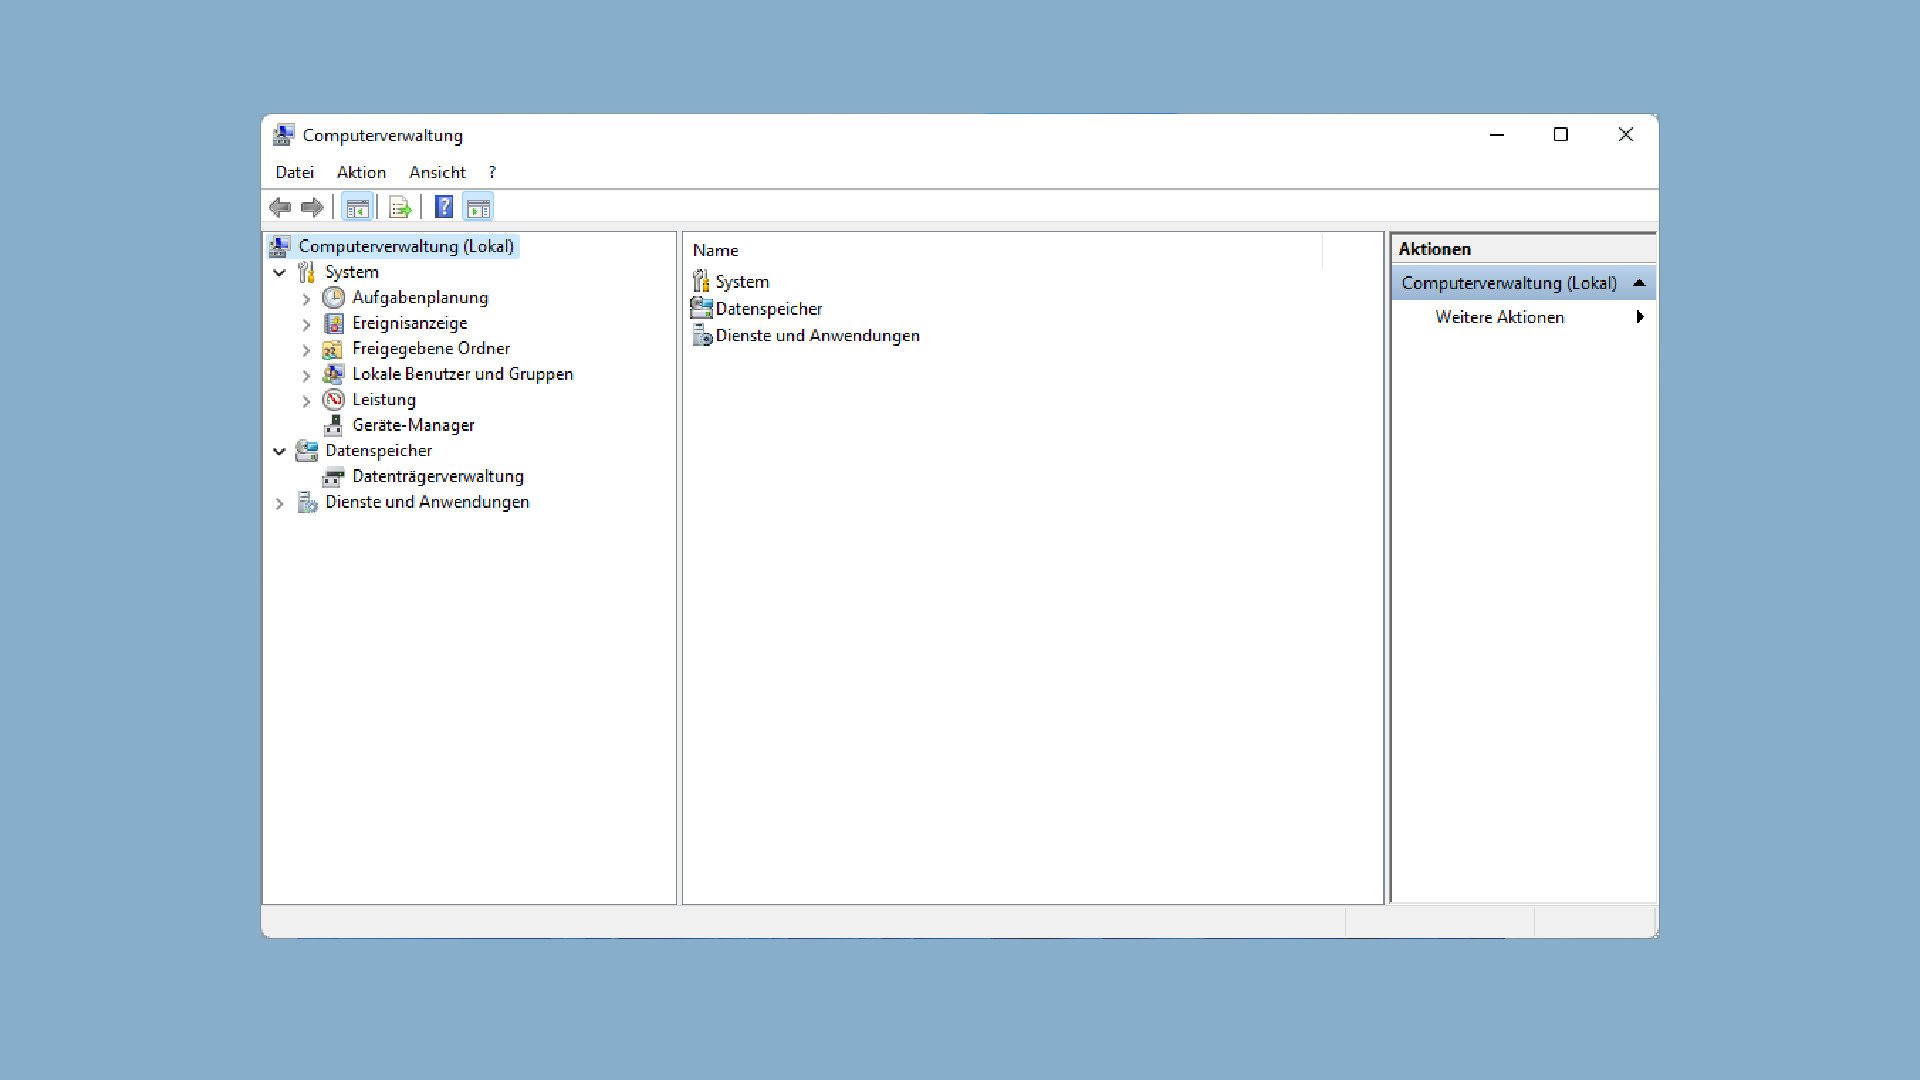Click the Liste exportieren toolbar icon

[x=399, y=207]
